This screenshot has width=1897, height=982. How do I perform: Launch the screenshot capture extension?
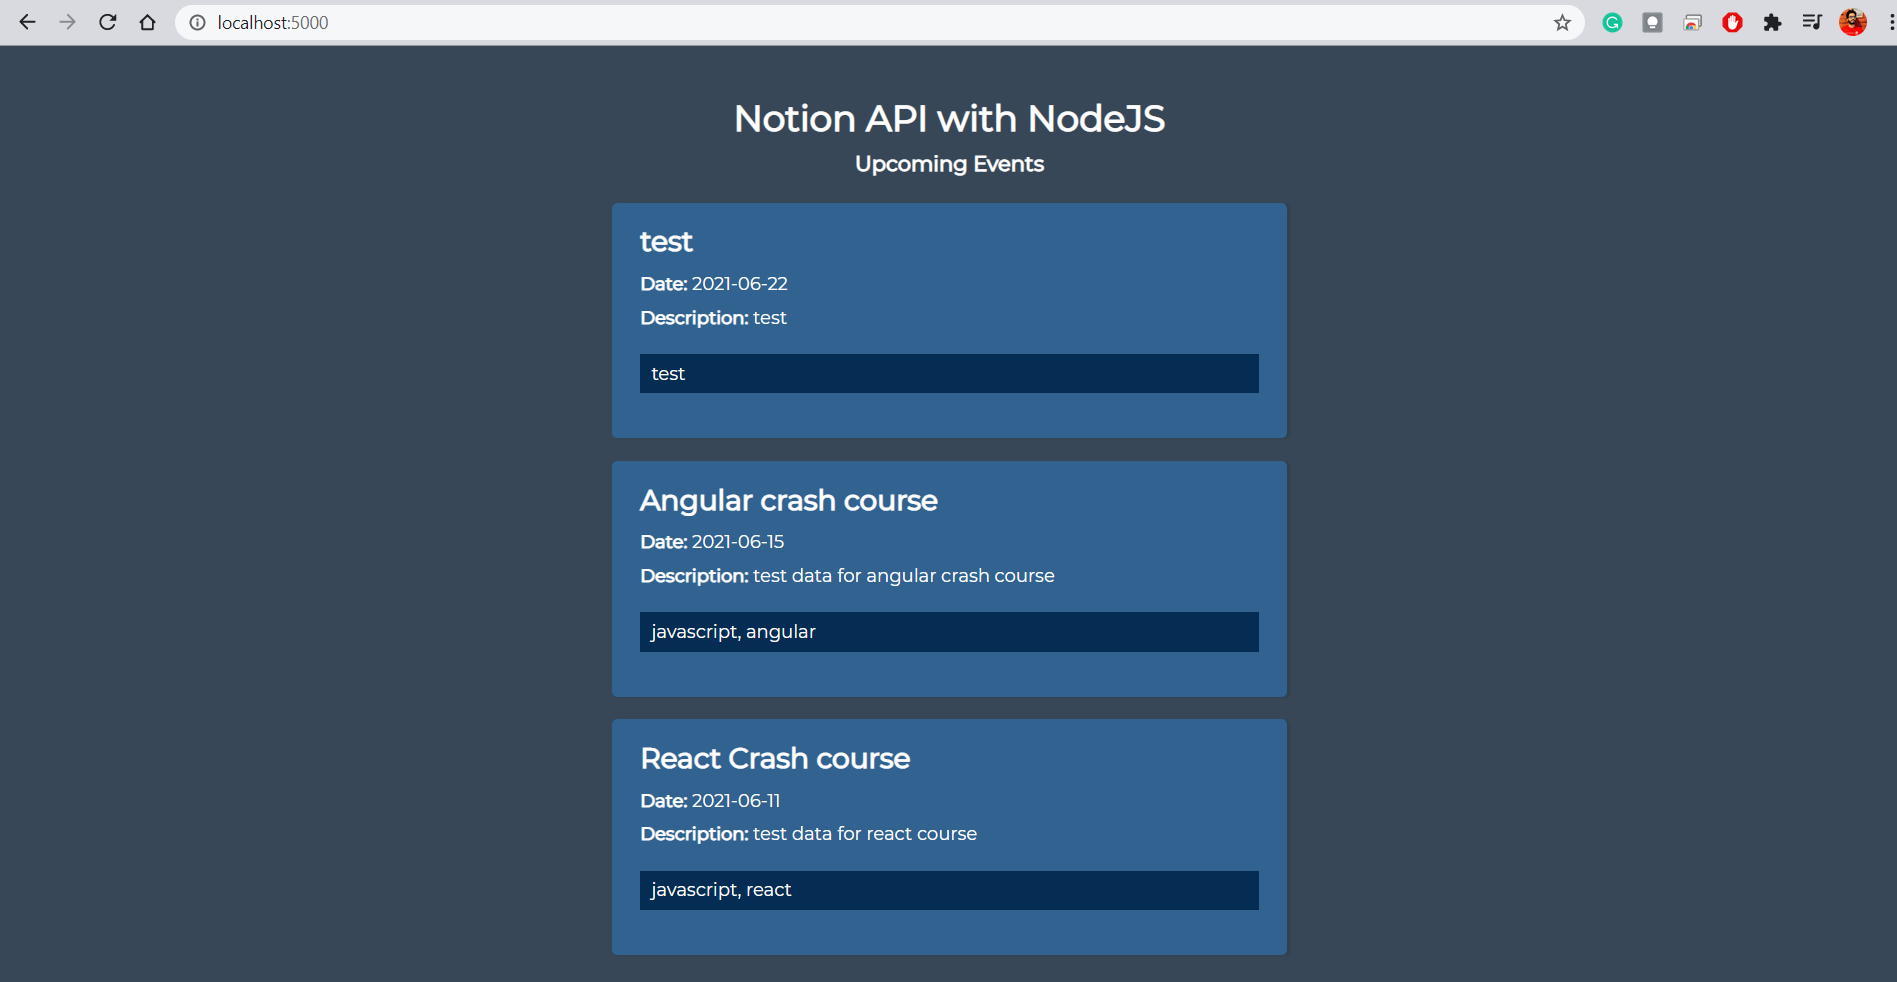pyautogui.click(x=1692, y=22)
